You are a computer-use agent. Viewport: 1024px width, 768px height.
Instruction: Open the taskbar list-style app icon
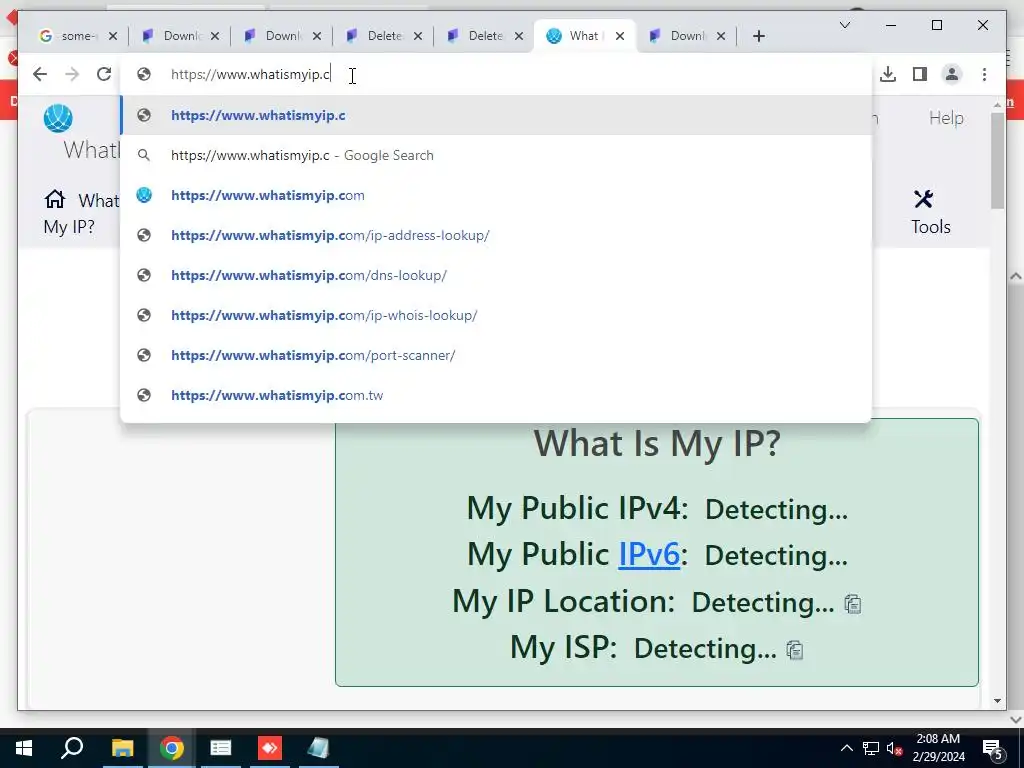(x=221, y=748)
